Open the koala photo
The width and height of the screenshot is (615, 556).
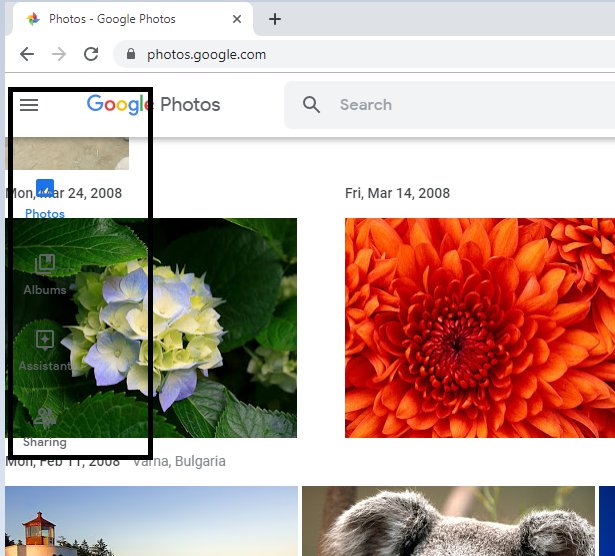(448, 521)
